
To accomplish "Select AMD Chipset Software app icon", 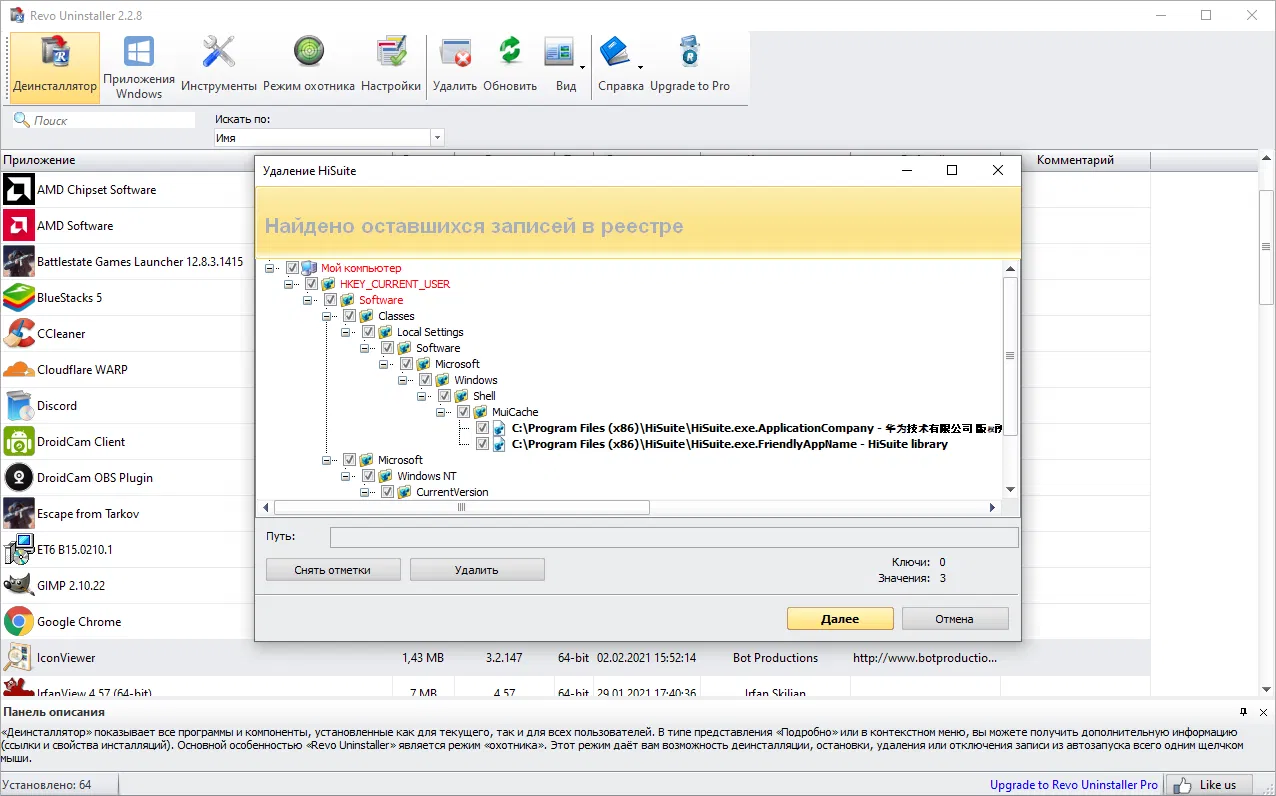I will (x=19, y=190).
